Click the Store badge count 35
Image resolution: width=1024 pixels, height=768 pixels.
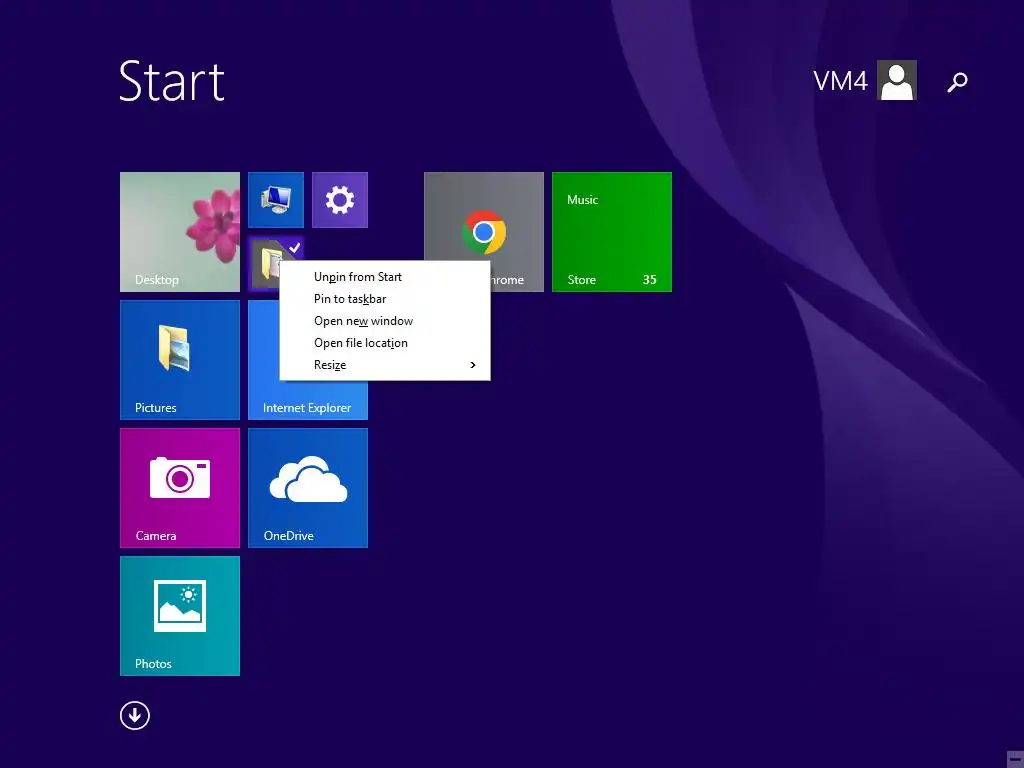[649, 280]
